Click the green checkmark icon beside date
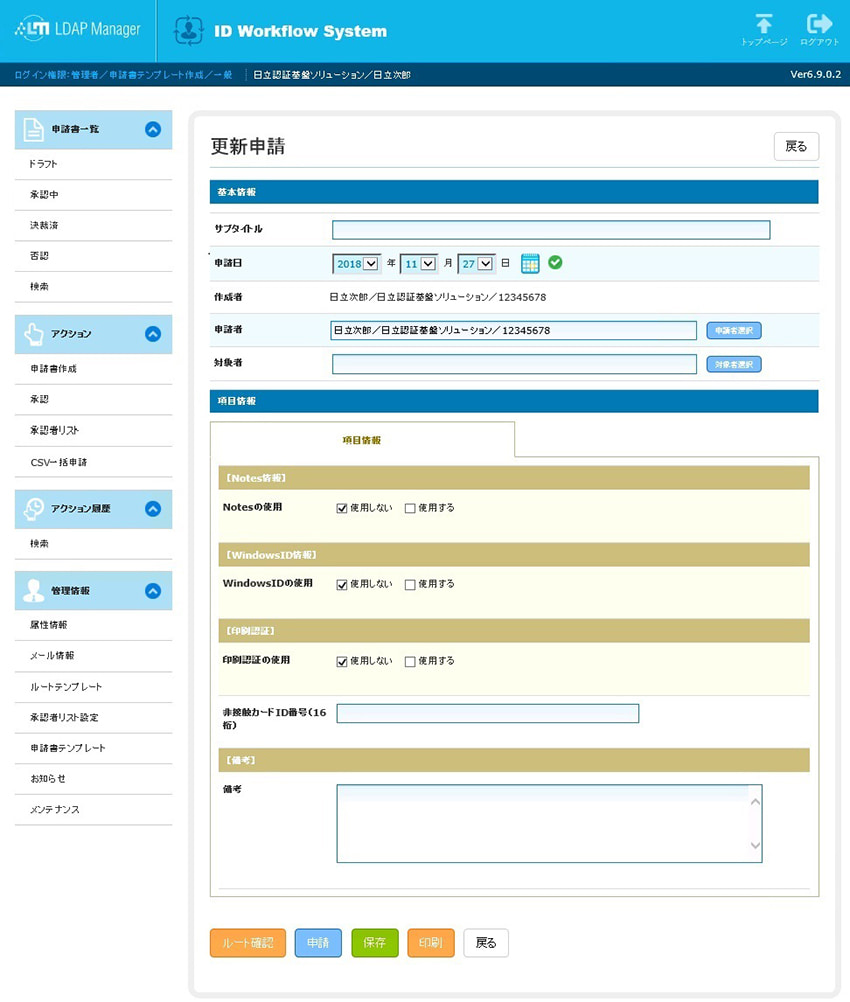Screen dimensions: 850x1002 point(555,262)
